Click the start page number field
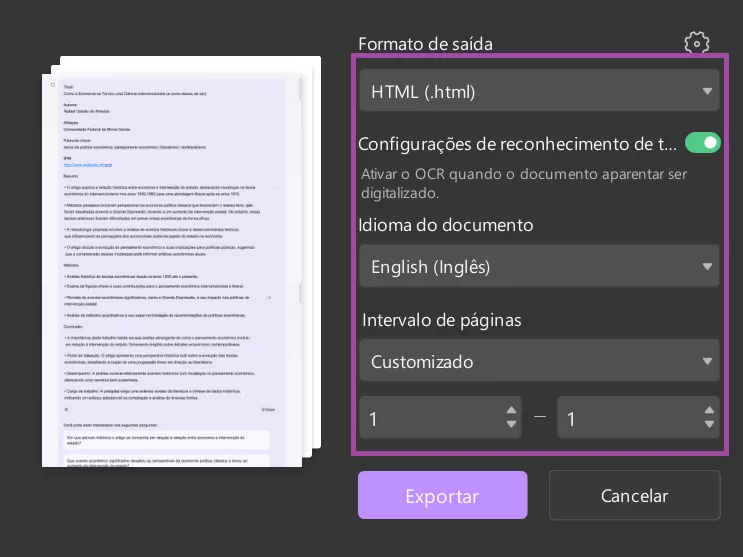The width and height of the screenshot is (743, 557). pos(440,417)
